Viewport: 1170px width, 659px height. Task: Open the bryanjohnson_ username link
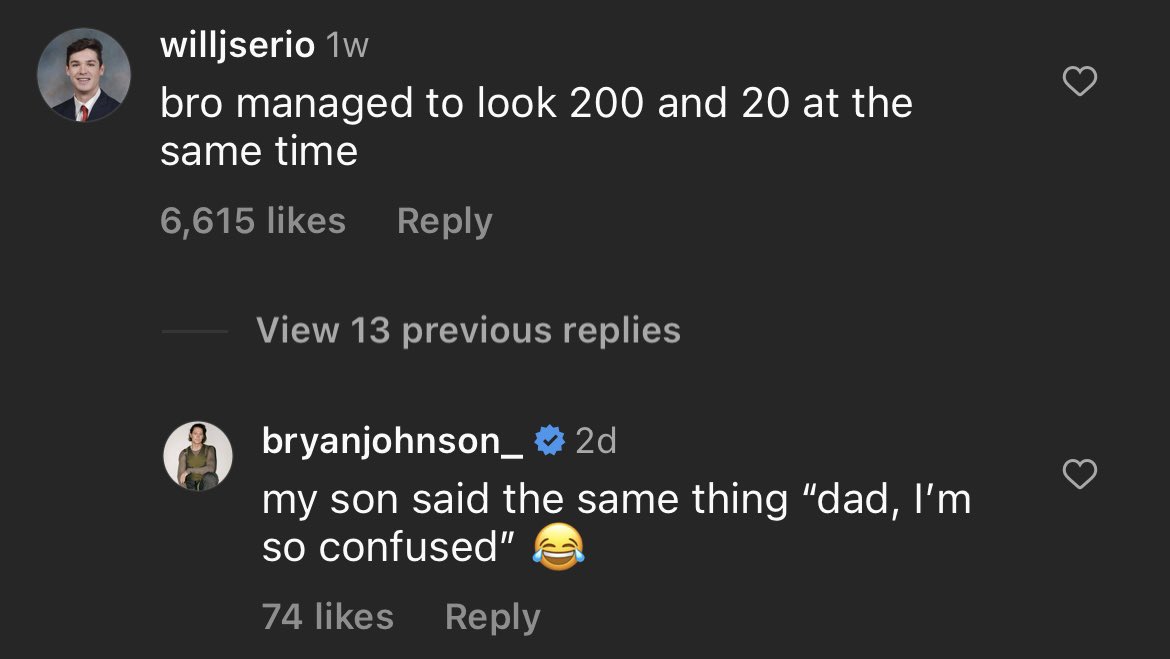(392, 441)
